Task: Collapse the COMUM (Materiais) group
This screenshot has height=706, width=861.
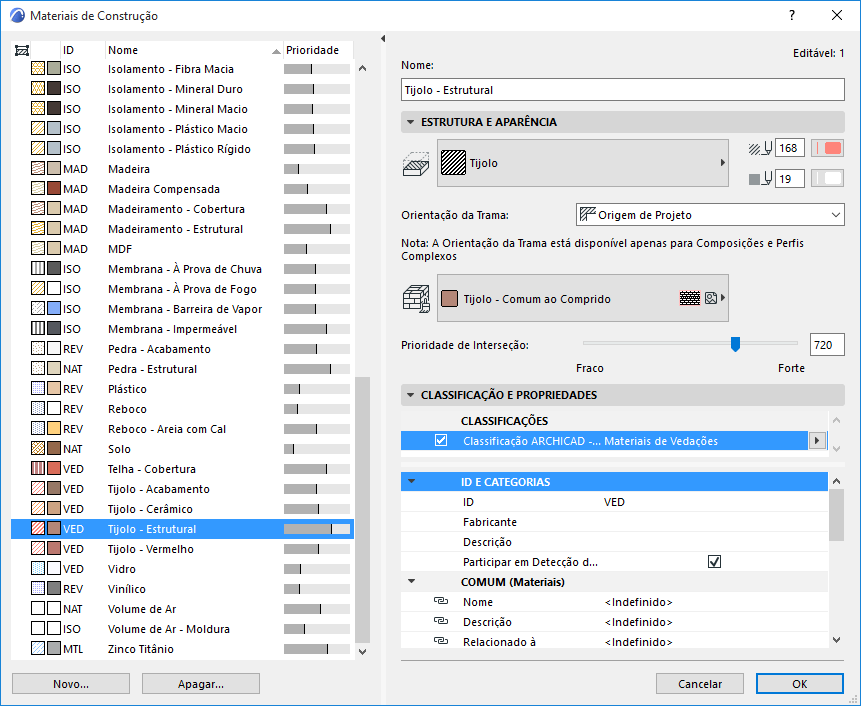Action: 411,581
